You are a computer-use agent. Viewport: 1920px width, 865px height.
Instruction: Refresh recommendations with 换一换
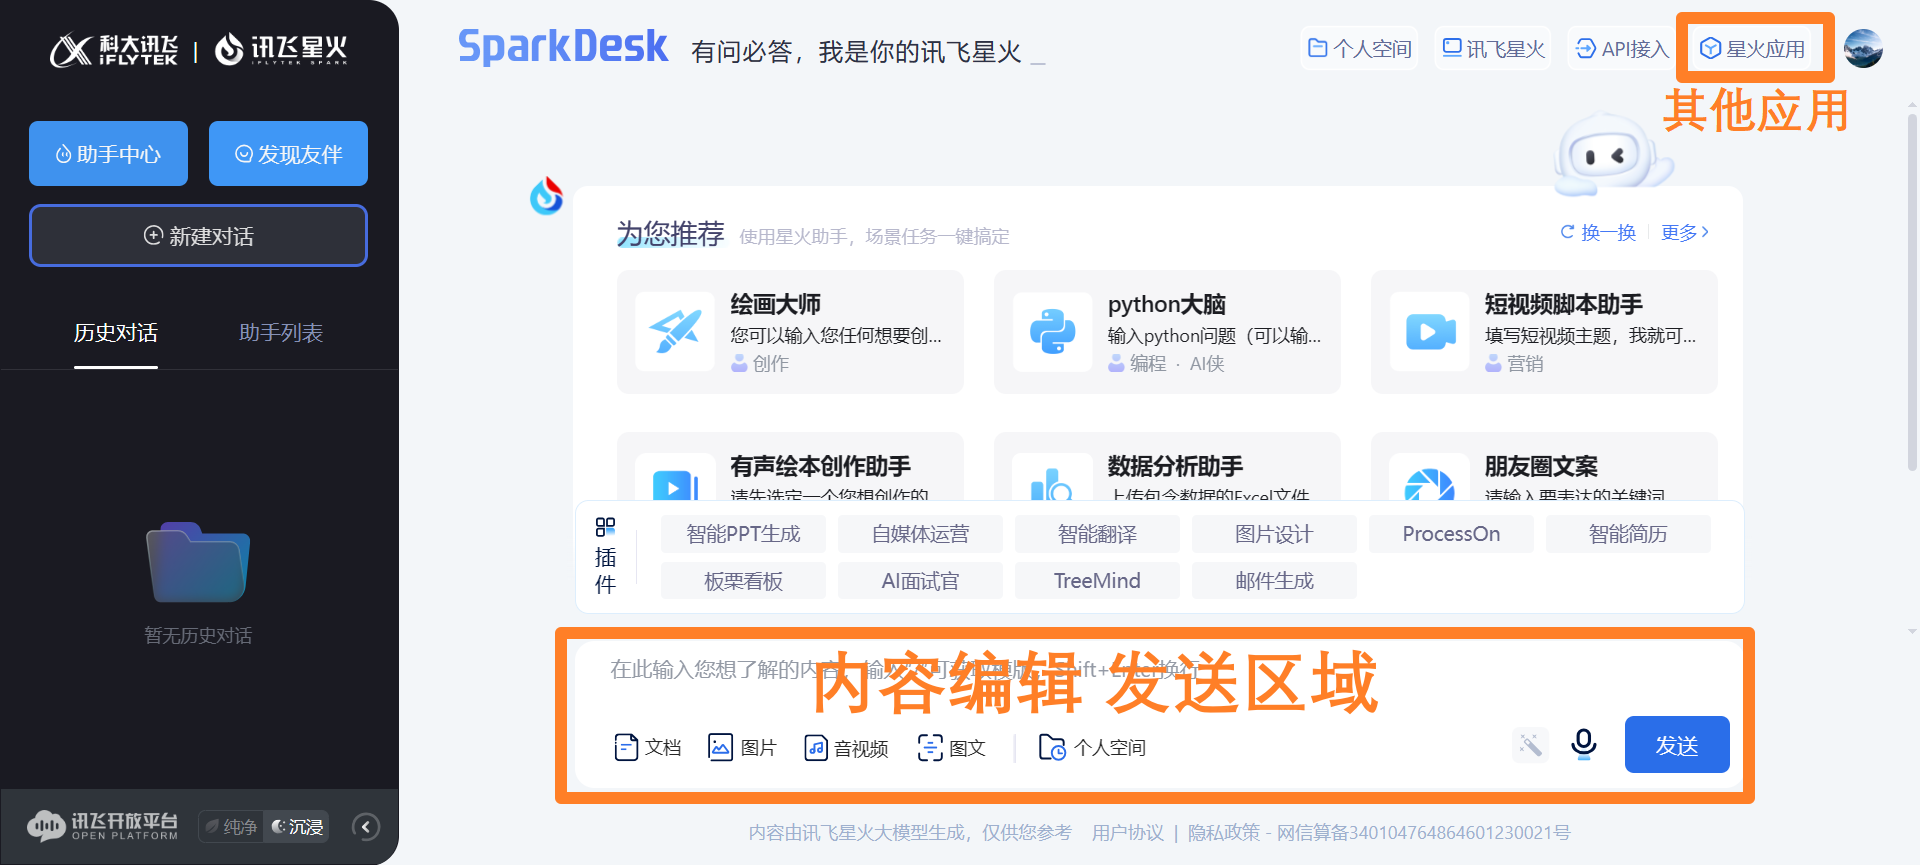point(1598,232)
